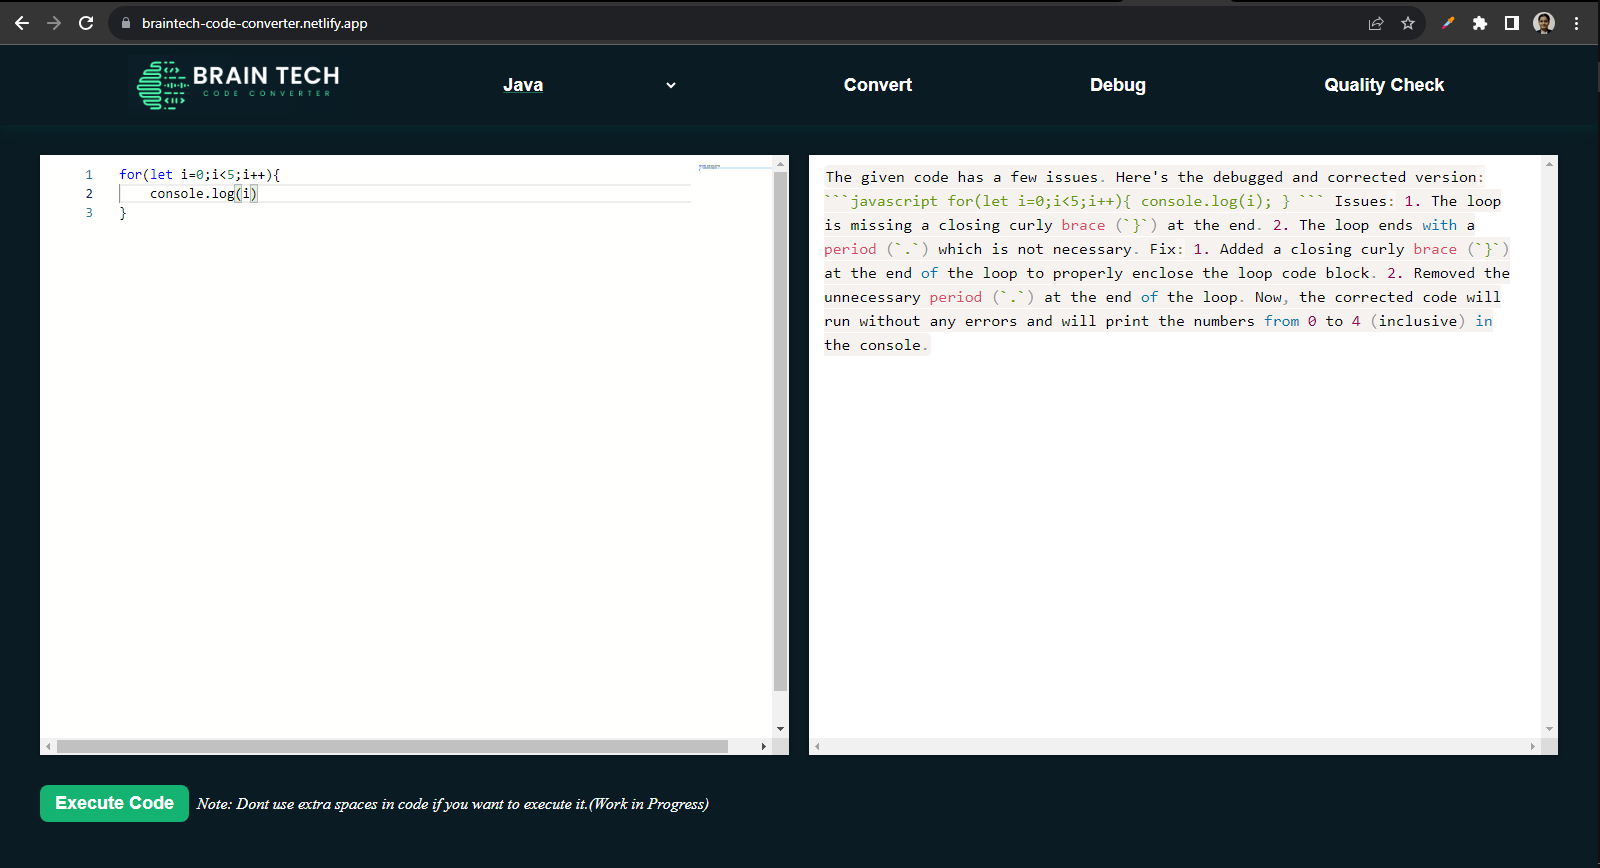This screenshot has width=1600, height=868.
Task: Click the Quality Check button
Action: (x=1384, y=85)
